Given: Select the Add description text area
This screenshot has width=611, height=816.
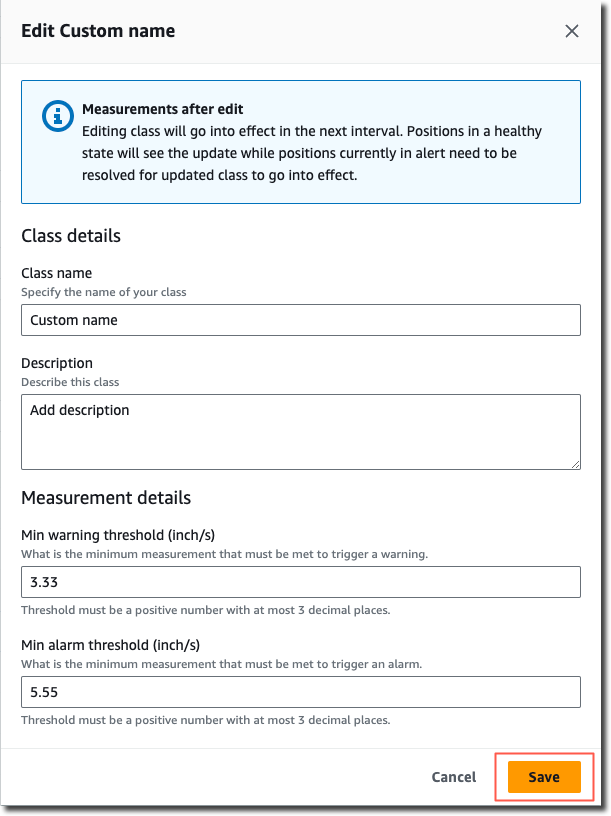Looking at the screenshot, I should pos(300,430).
